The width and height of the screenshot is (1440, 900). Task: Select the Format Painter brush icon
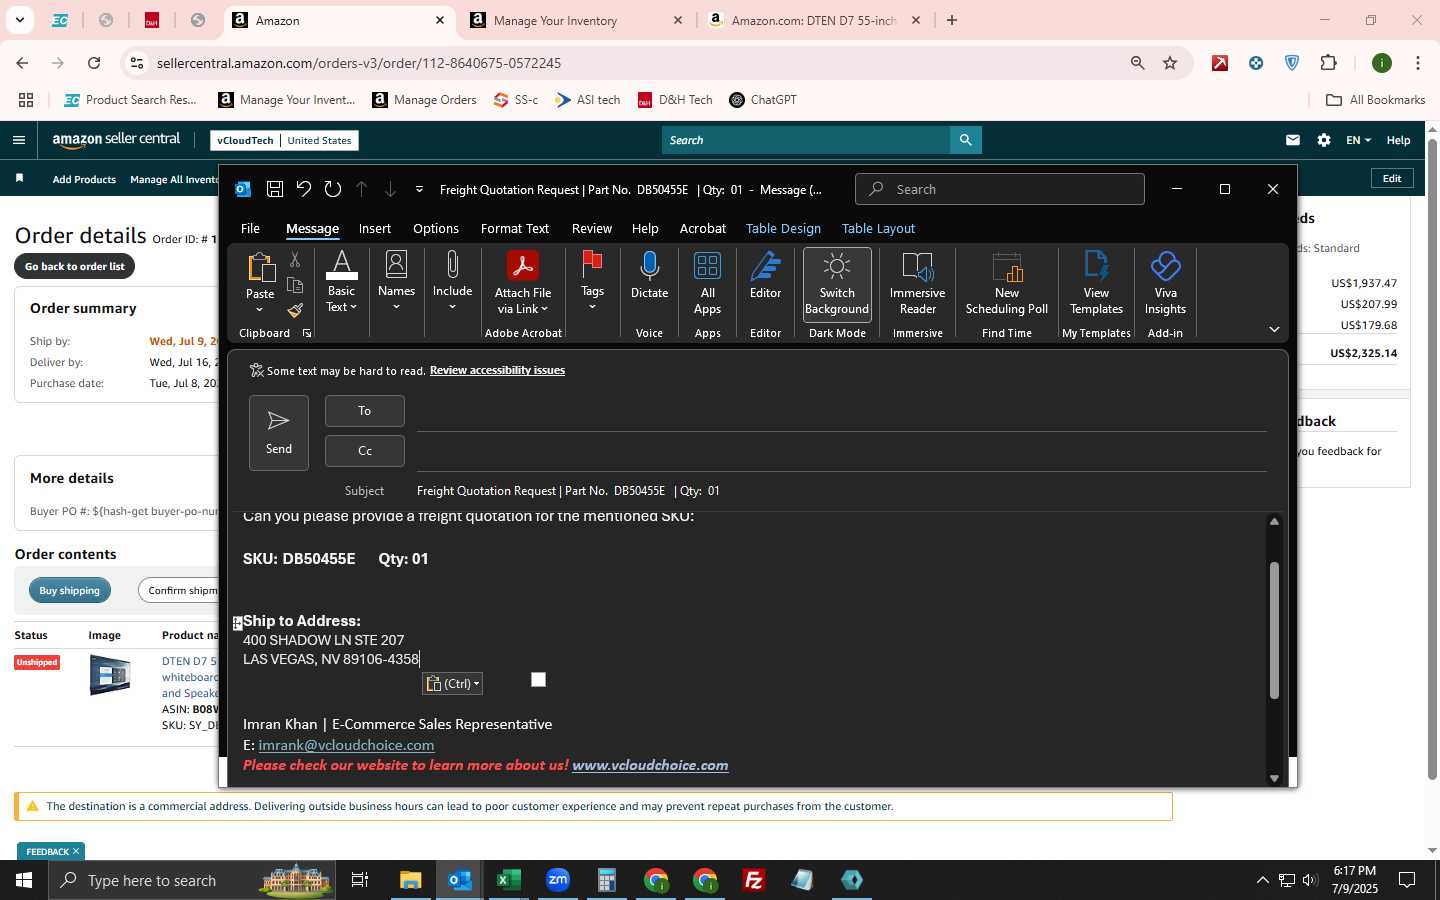pos(295,310)
